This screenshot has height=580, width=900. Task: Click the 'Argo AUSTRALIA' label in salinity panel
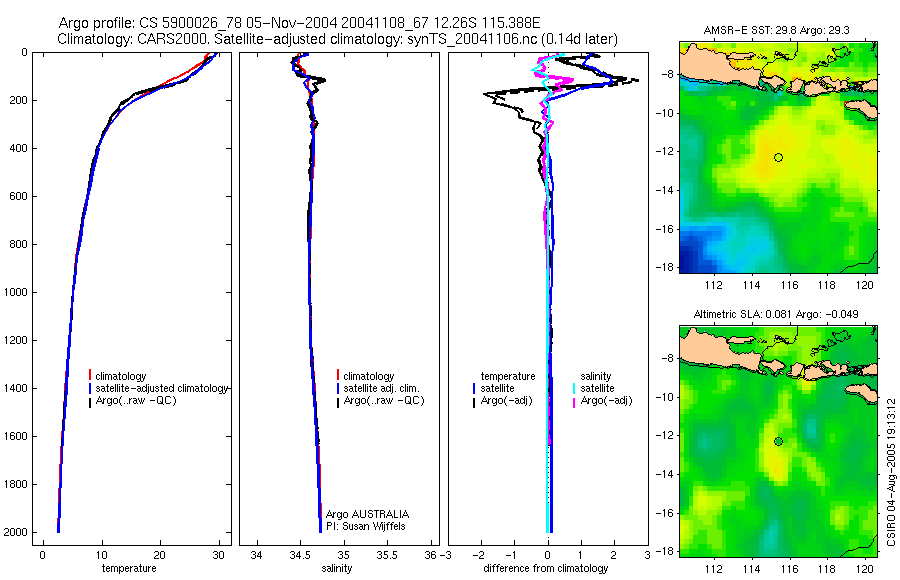(x=367, y=515)
